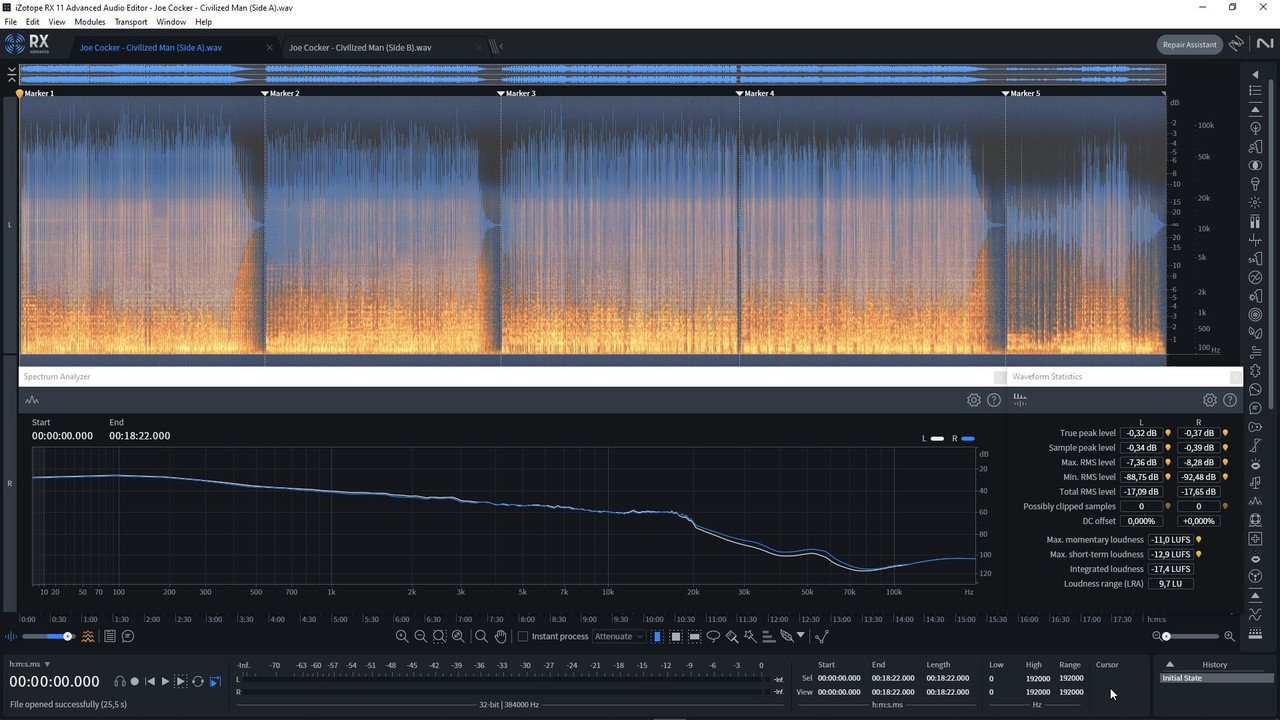Toggle playhead follows playback button
This screenshot has height=720, width=1280.
point(215,681)
